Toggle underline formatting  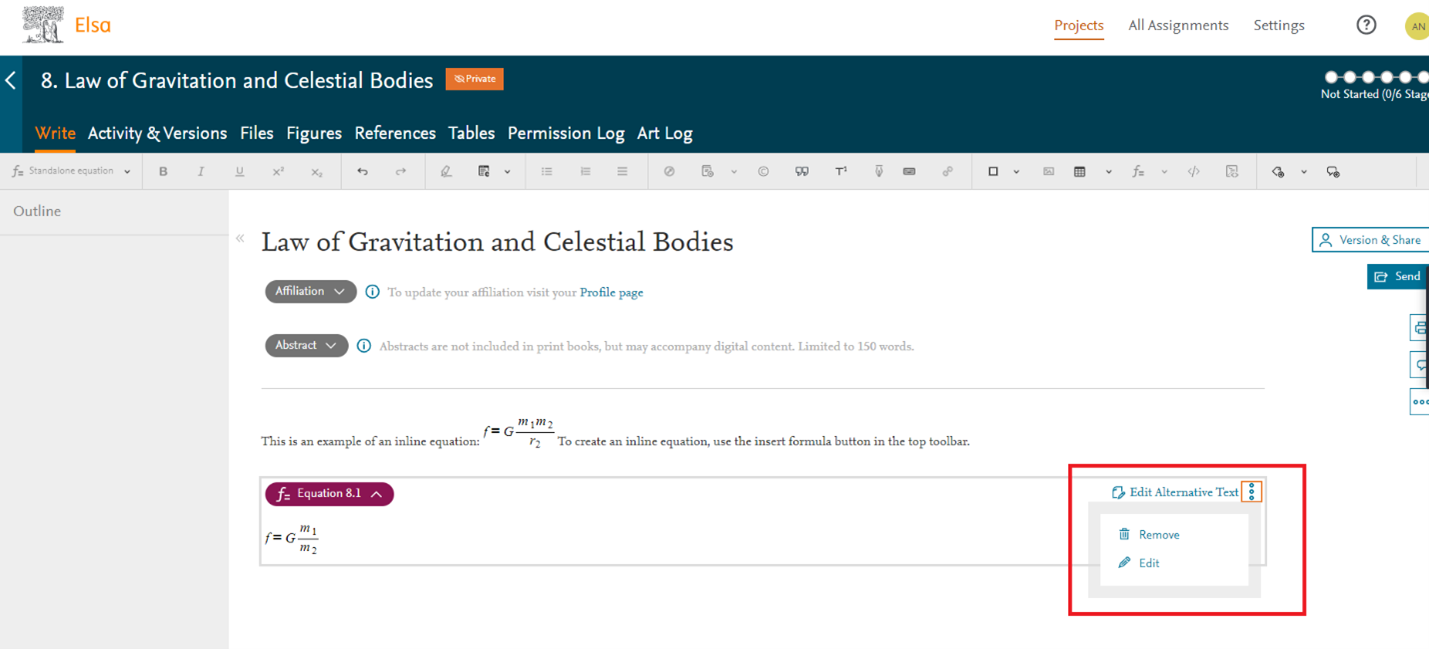[x=239, y=171]
